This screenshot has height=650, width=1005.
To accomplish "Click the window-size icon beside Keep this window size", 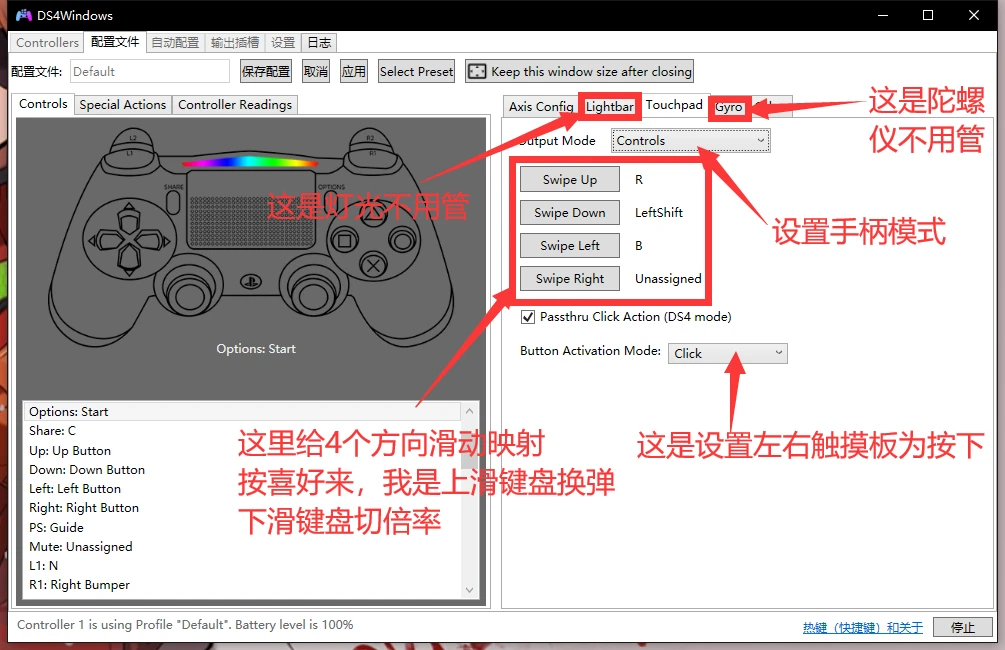I will (x=476, y=71).
